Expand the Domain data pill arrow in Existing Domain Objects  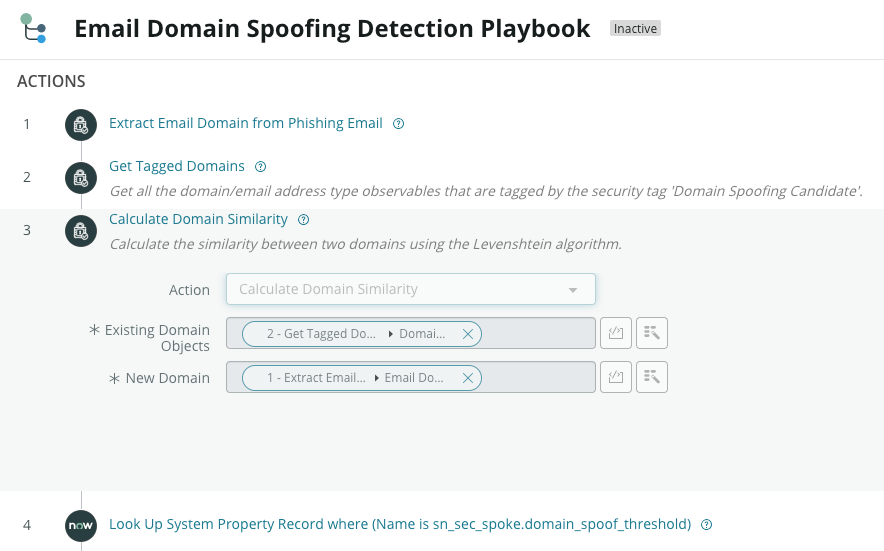[390, 334]
